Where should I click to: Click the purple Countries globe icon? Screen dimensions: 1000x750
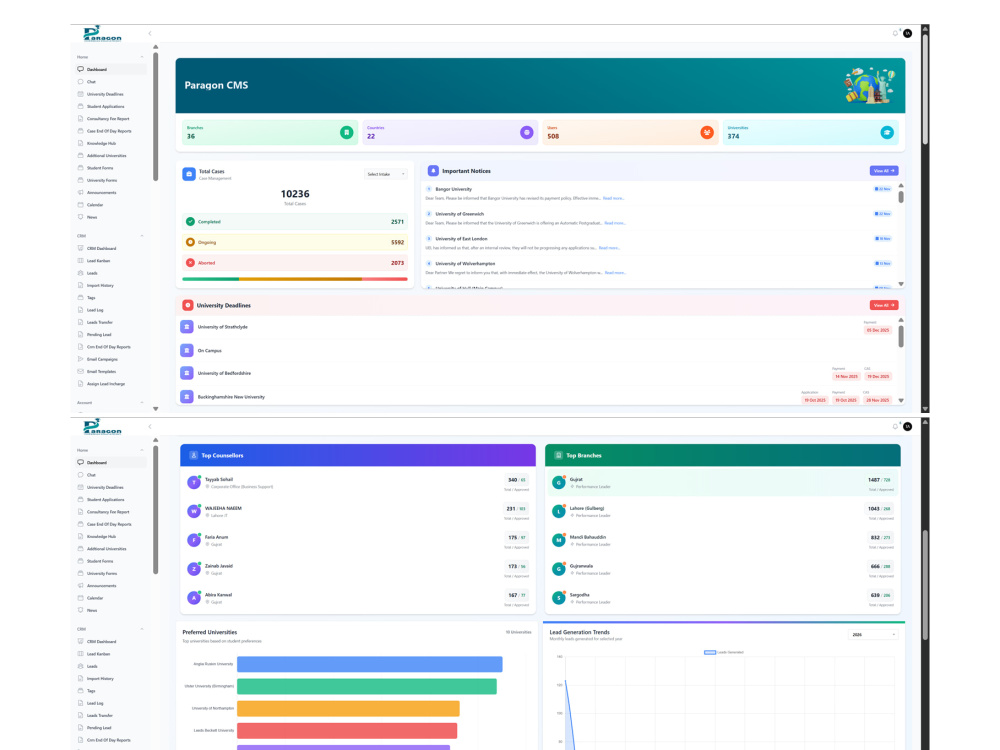tap(526, 133)
